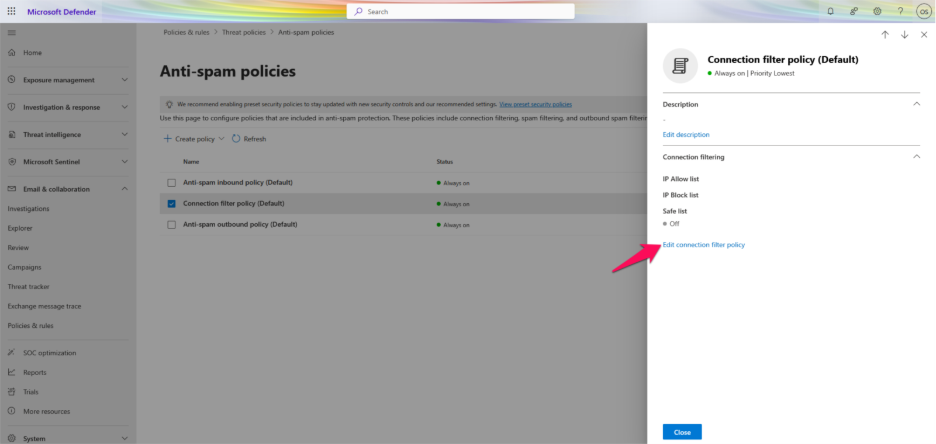
Task: Collapse the Email & collaboration section
Action: 124,189
